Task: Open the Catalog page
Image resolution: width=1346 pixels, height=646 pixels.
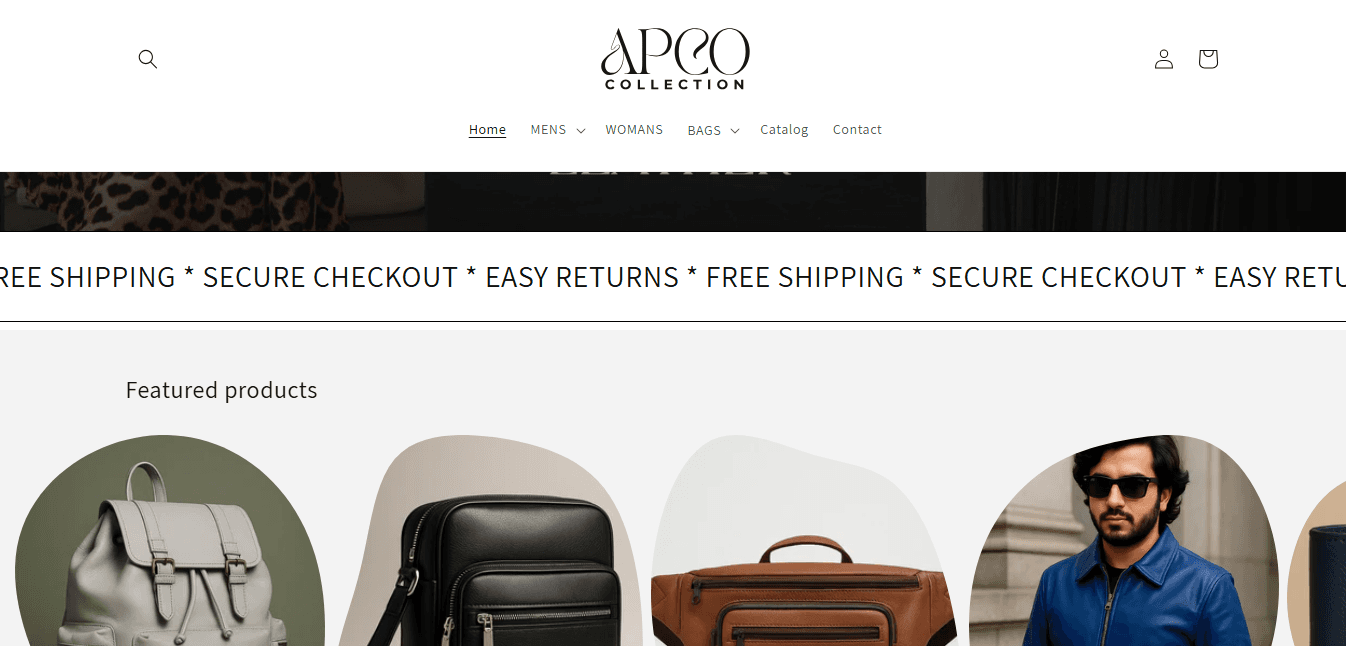Action: 784,130
